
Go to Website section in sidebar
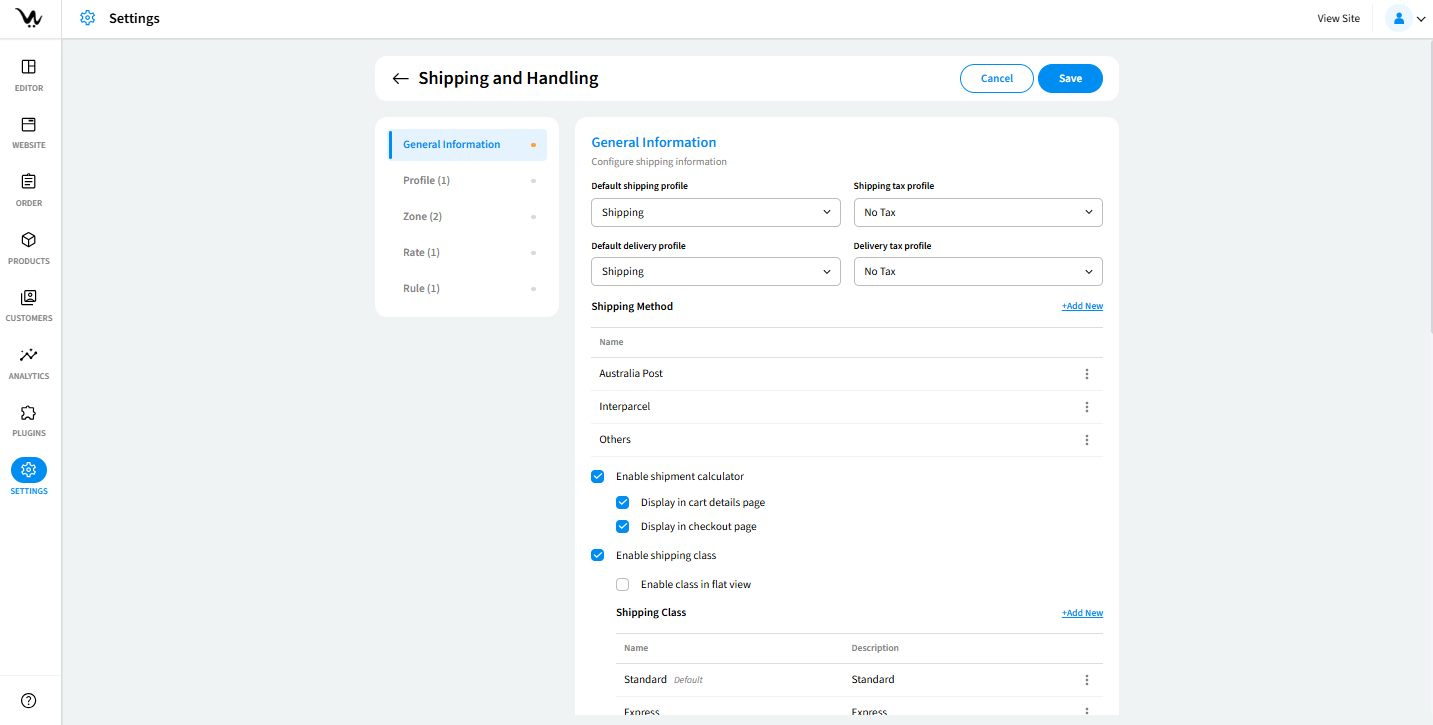29,125
